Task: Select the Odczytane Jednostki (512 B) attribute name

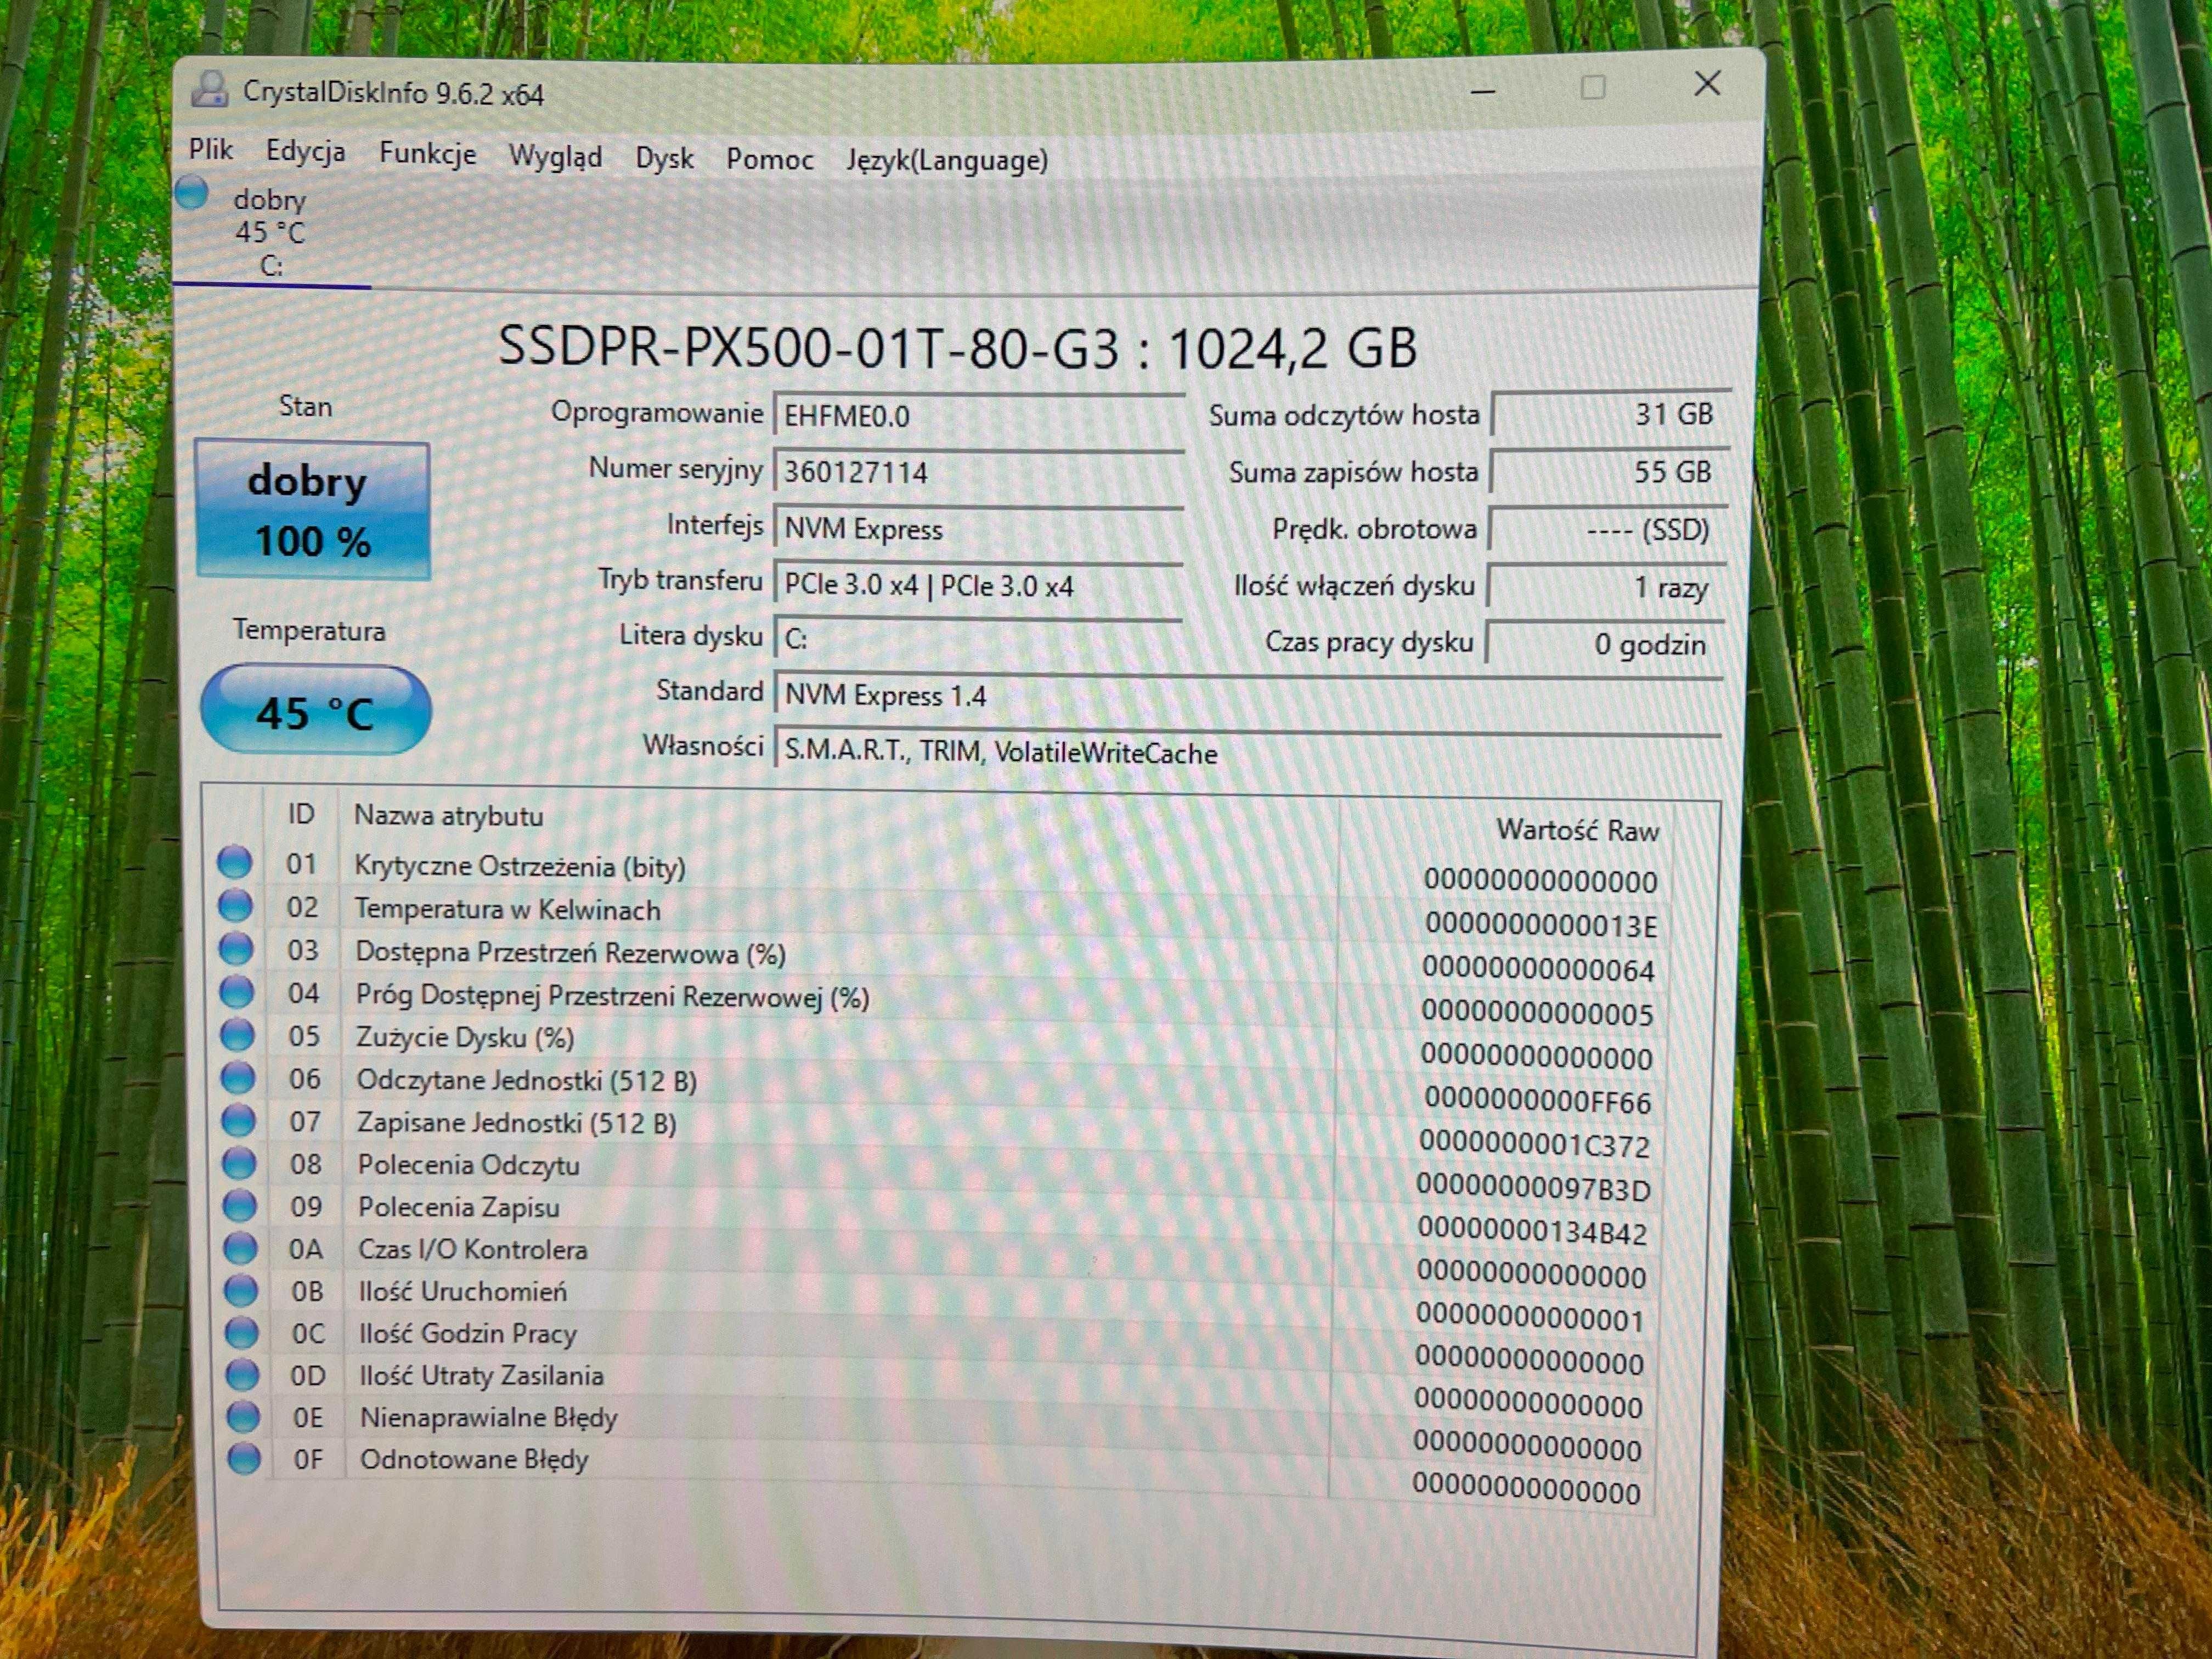Action: [527, 1081]
